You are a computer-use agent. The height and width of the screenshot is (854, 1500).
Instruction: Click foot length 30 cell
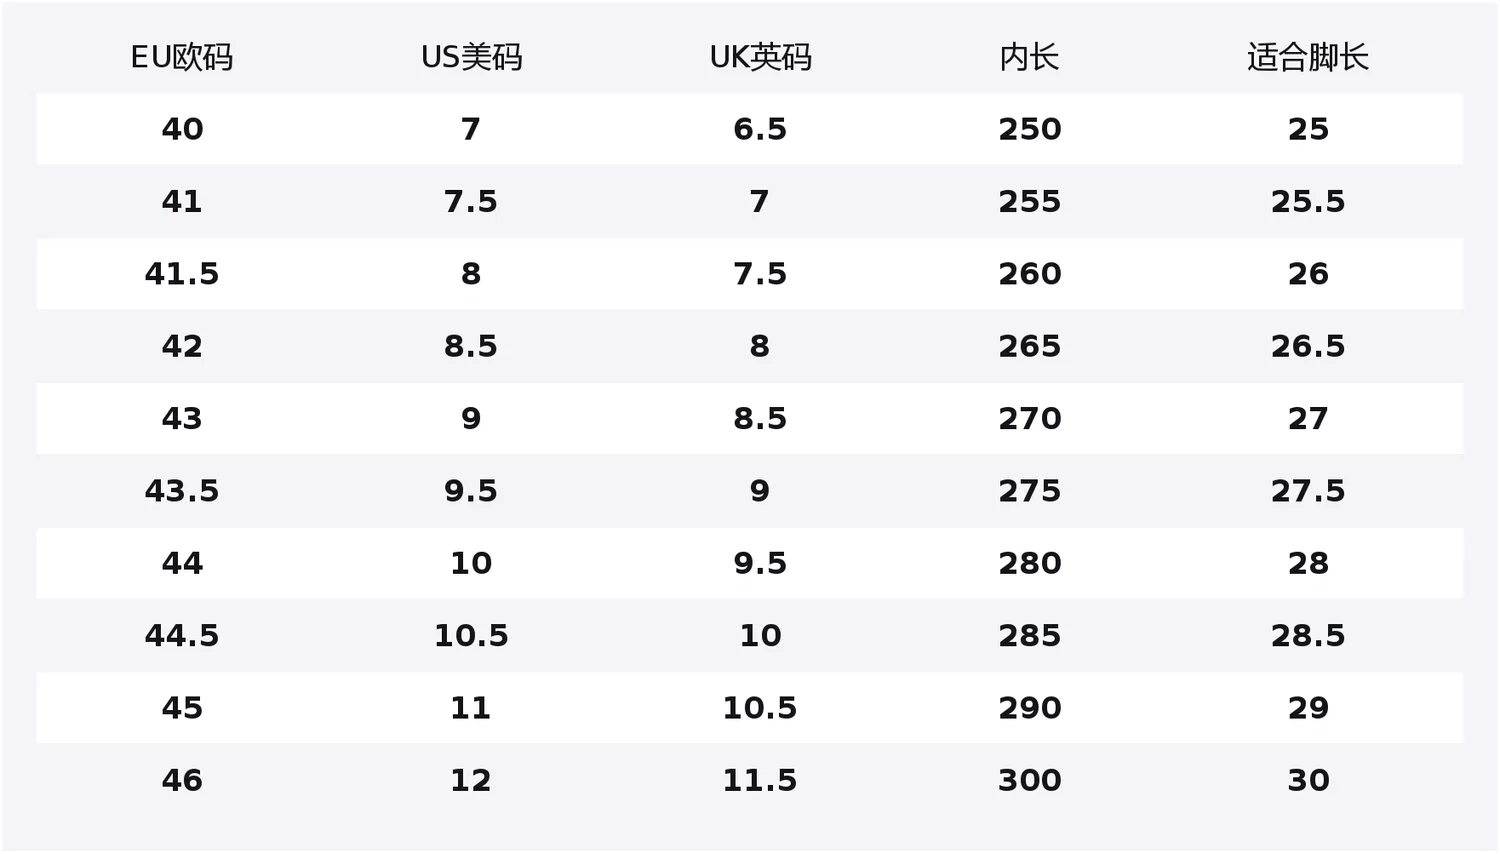coord(1308,780)
